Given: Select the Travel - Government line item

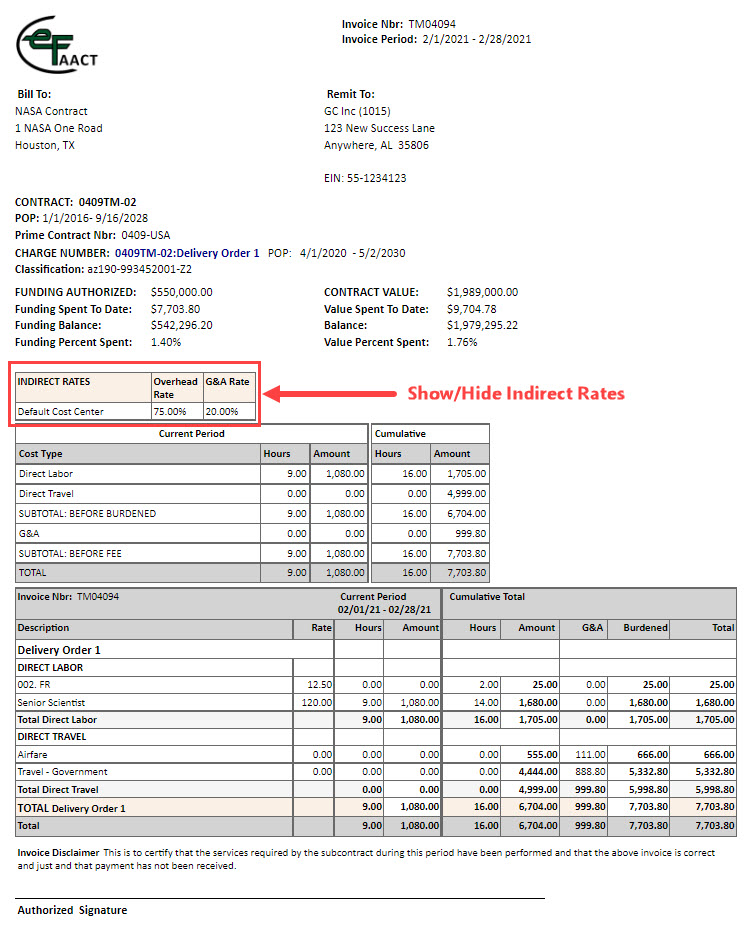Looking at the screenshot, I should [62, 771].
